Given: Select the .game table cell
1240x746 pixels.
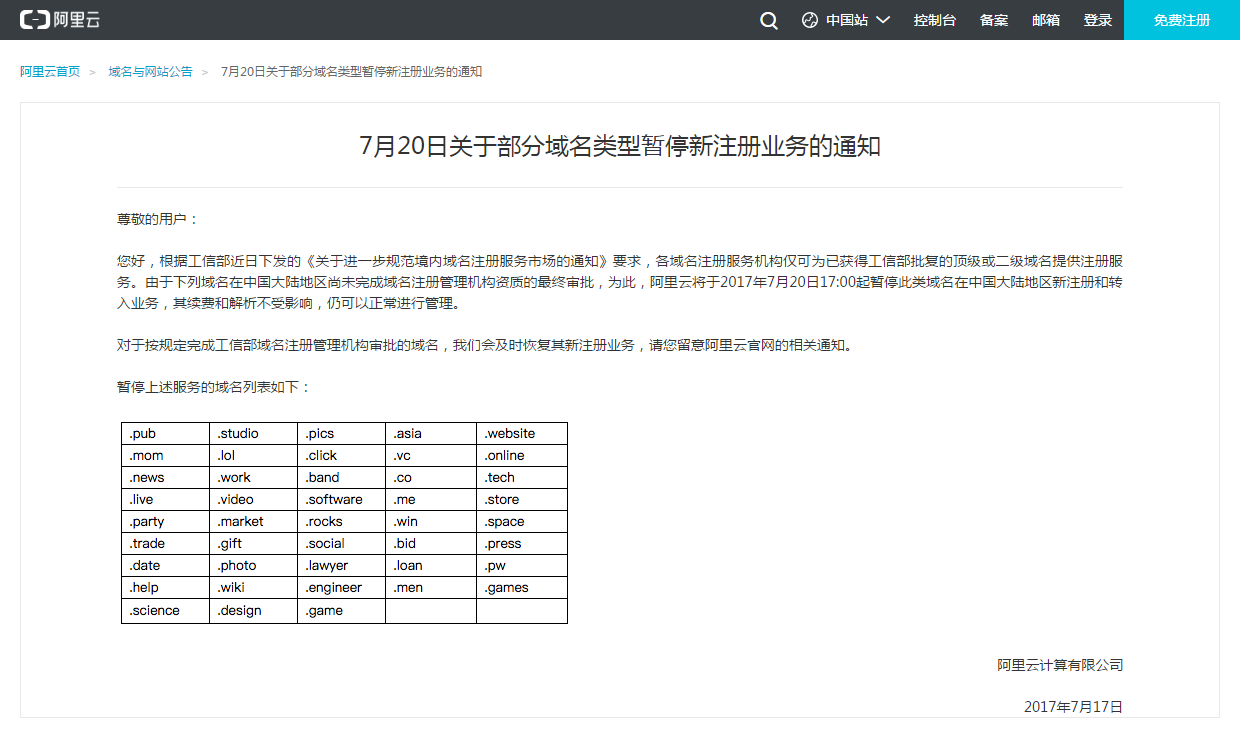Looking at the screenshot, I should click(342, 611).
